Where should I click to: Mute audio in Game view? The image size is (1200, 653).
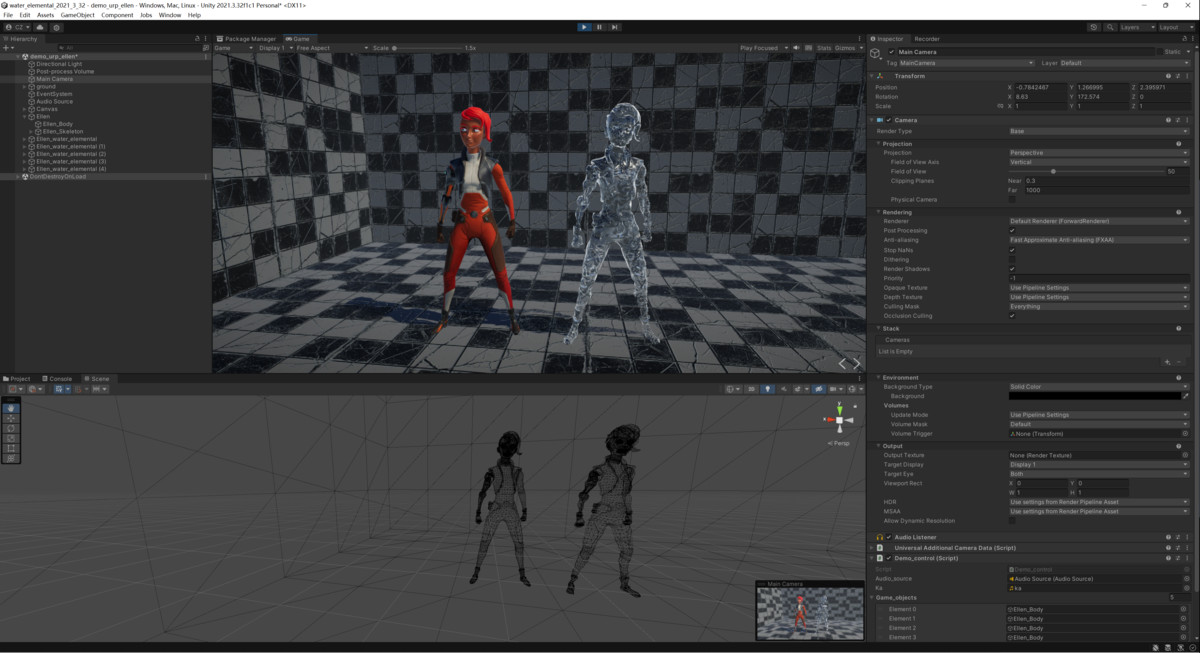point(797,48)
